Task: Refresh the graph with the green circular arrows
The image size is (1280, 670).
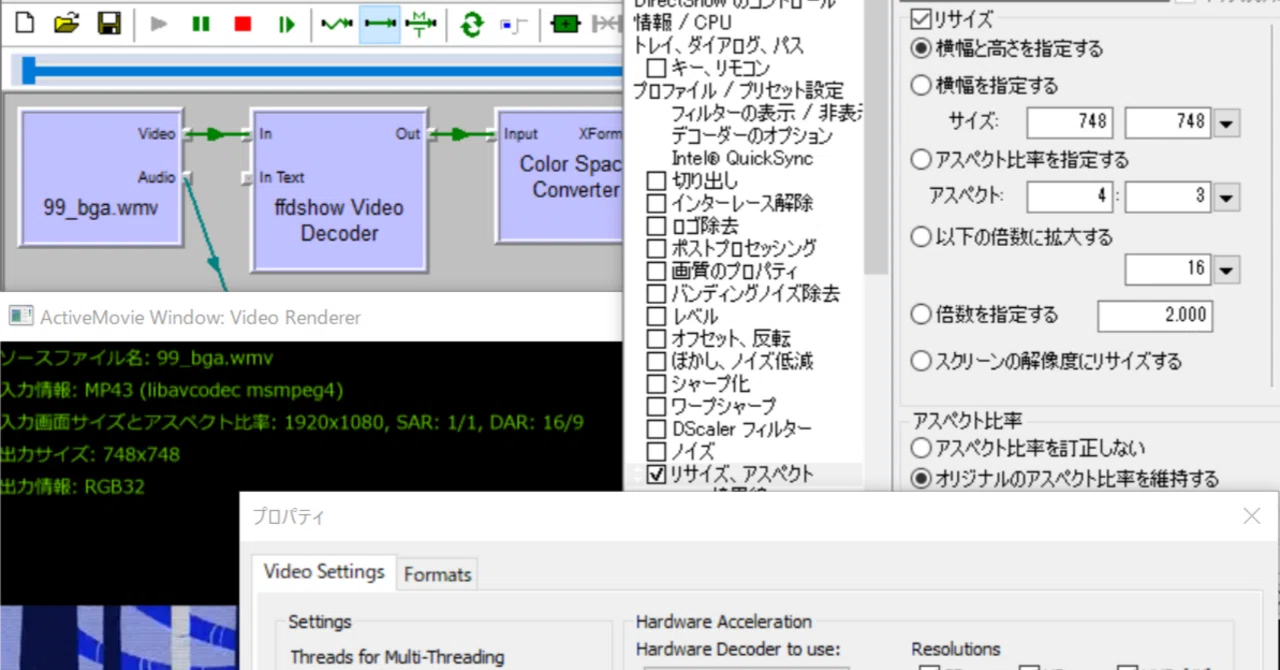Action: [473, 24]
